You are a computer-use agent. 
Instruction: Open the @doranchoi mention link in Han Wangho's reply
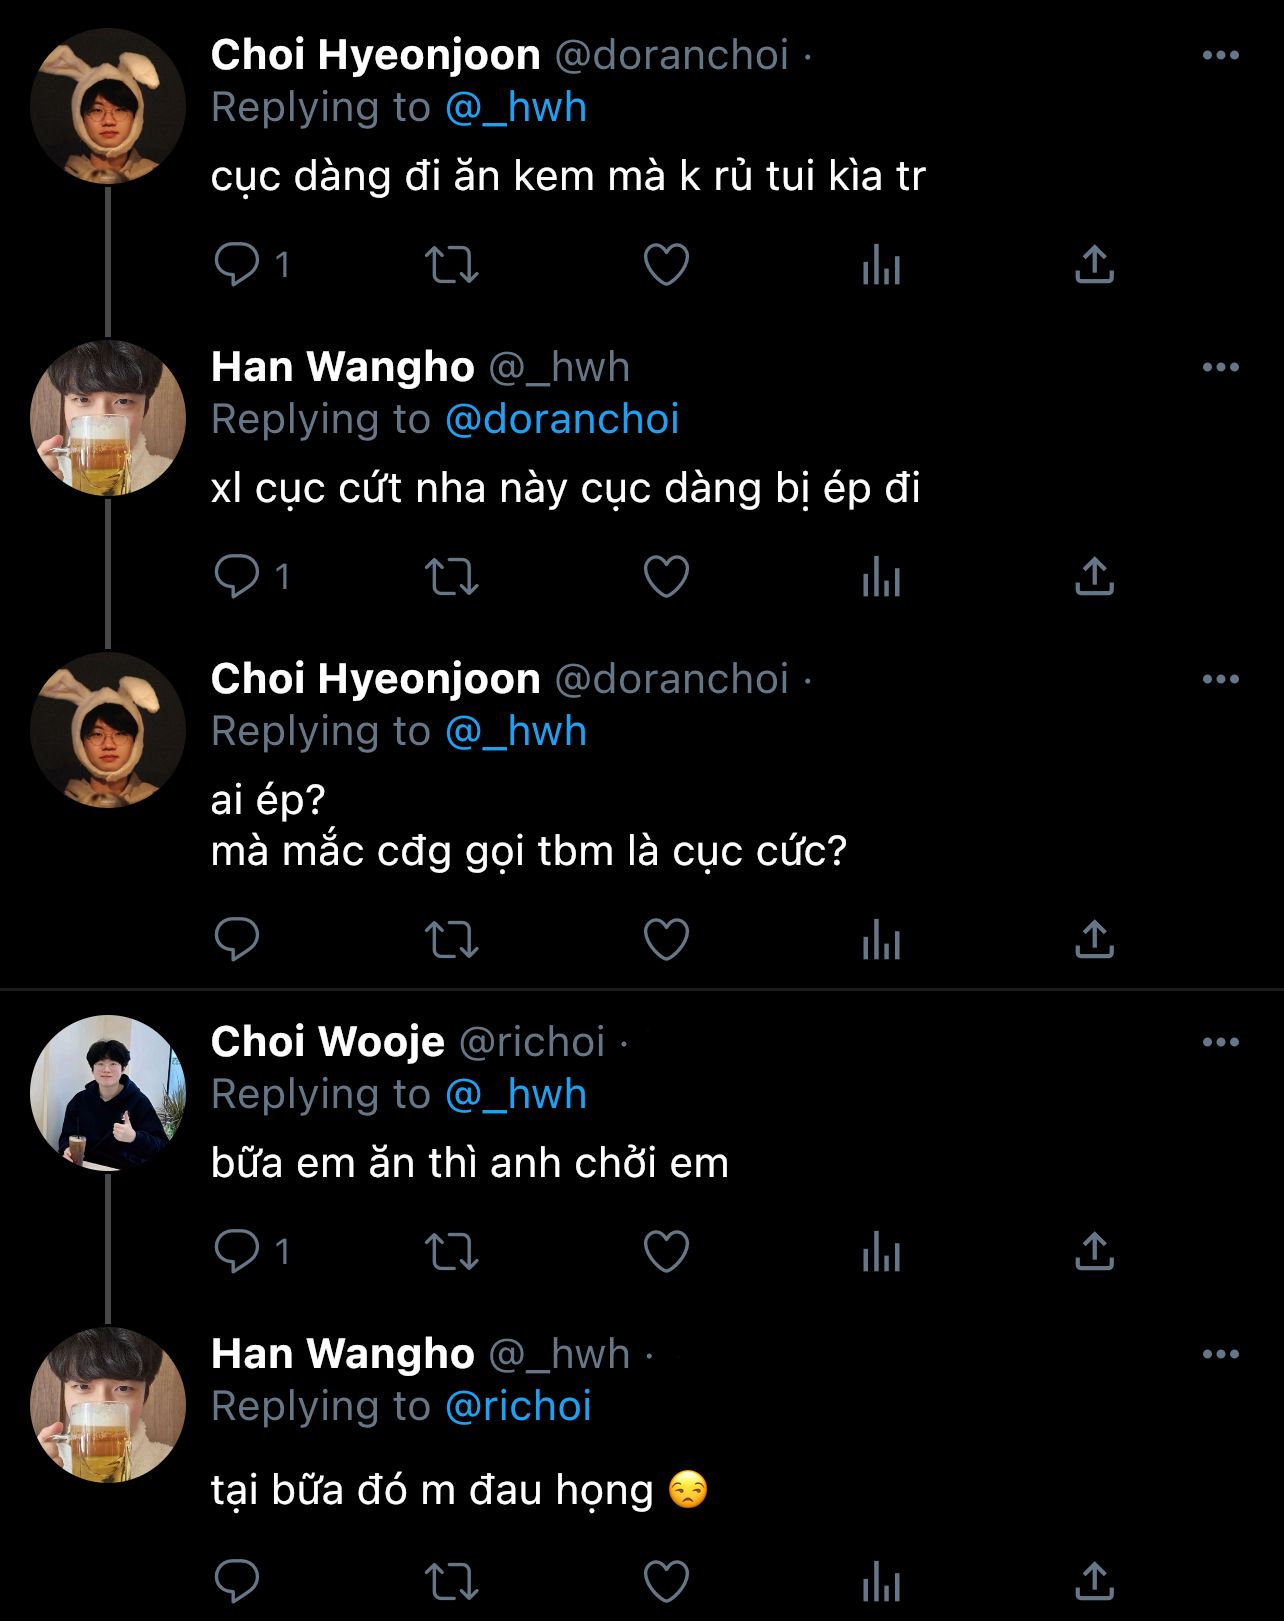point(562,420)
